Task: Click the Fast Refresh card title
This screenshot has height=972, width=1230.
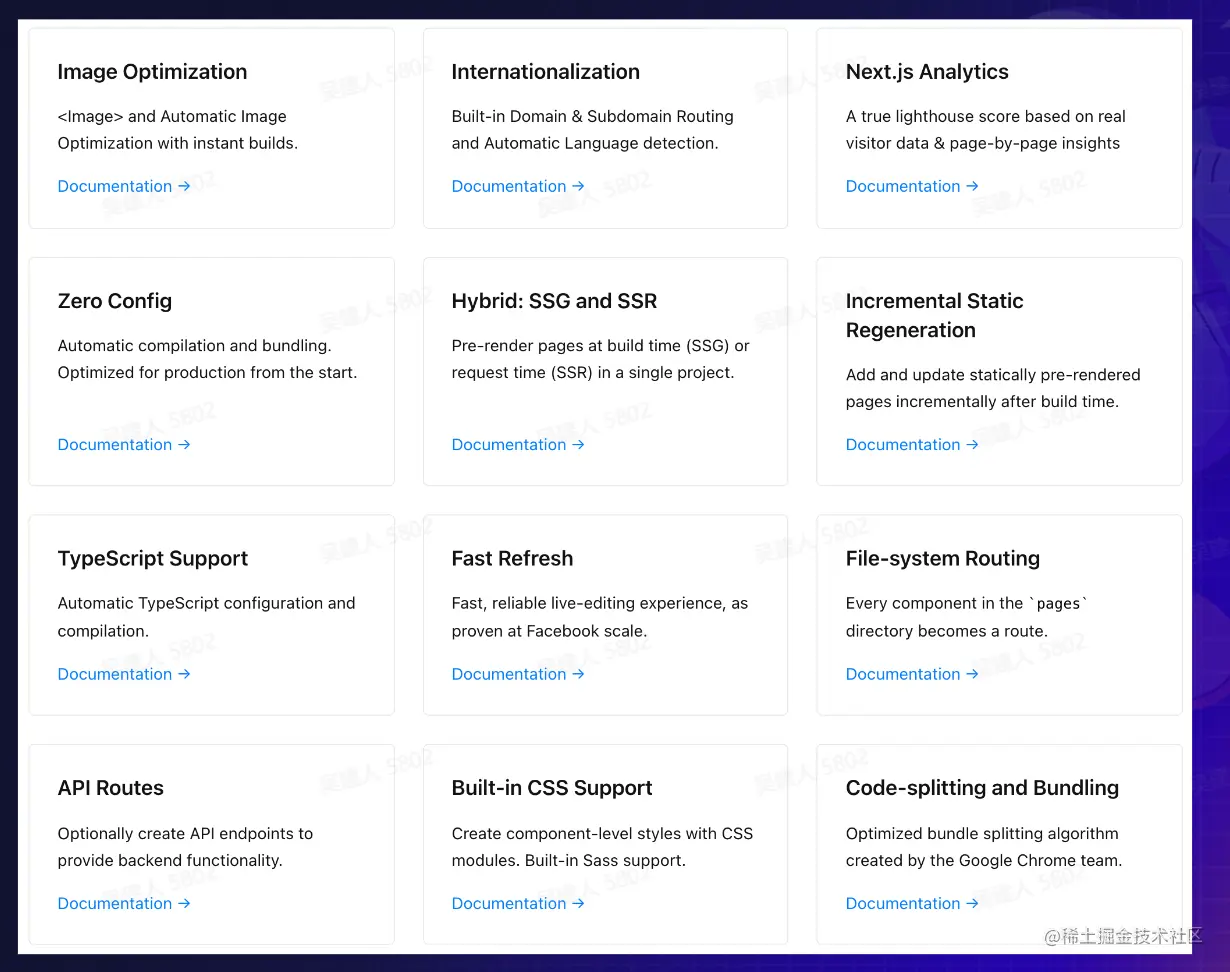Action: (512, 558)
